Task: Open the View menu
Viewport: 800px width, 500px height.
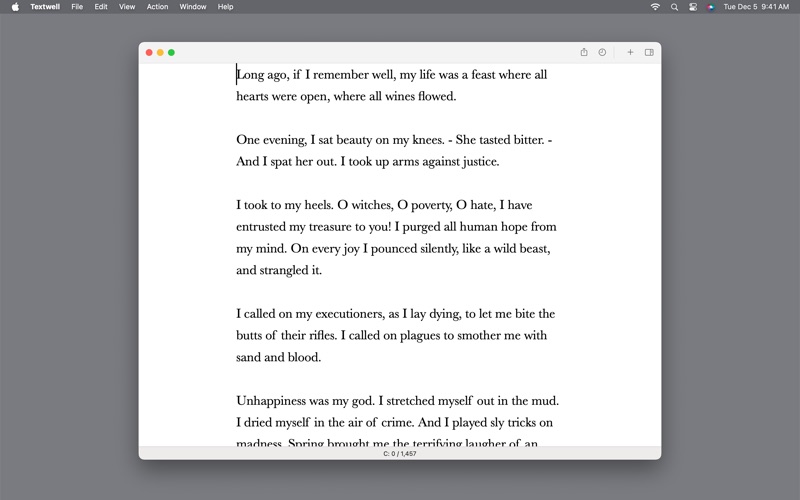Action: (x=127, y=7)
